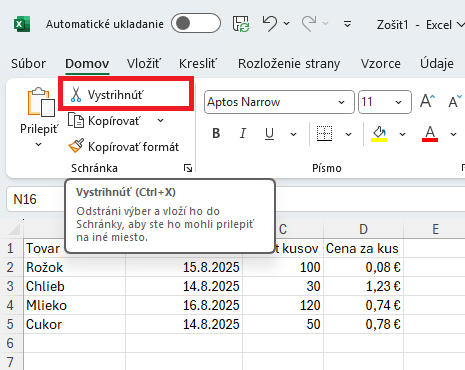Click price cell 0,08 €
The height and width of the screenshot is (370, 465).
pyautogui.click(x=363, y=267)
